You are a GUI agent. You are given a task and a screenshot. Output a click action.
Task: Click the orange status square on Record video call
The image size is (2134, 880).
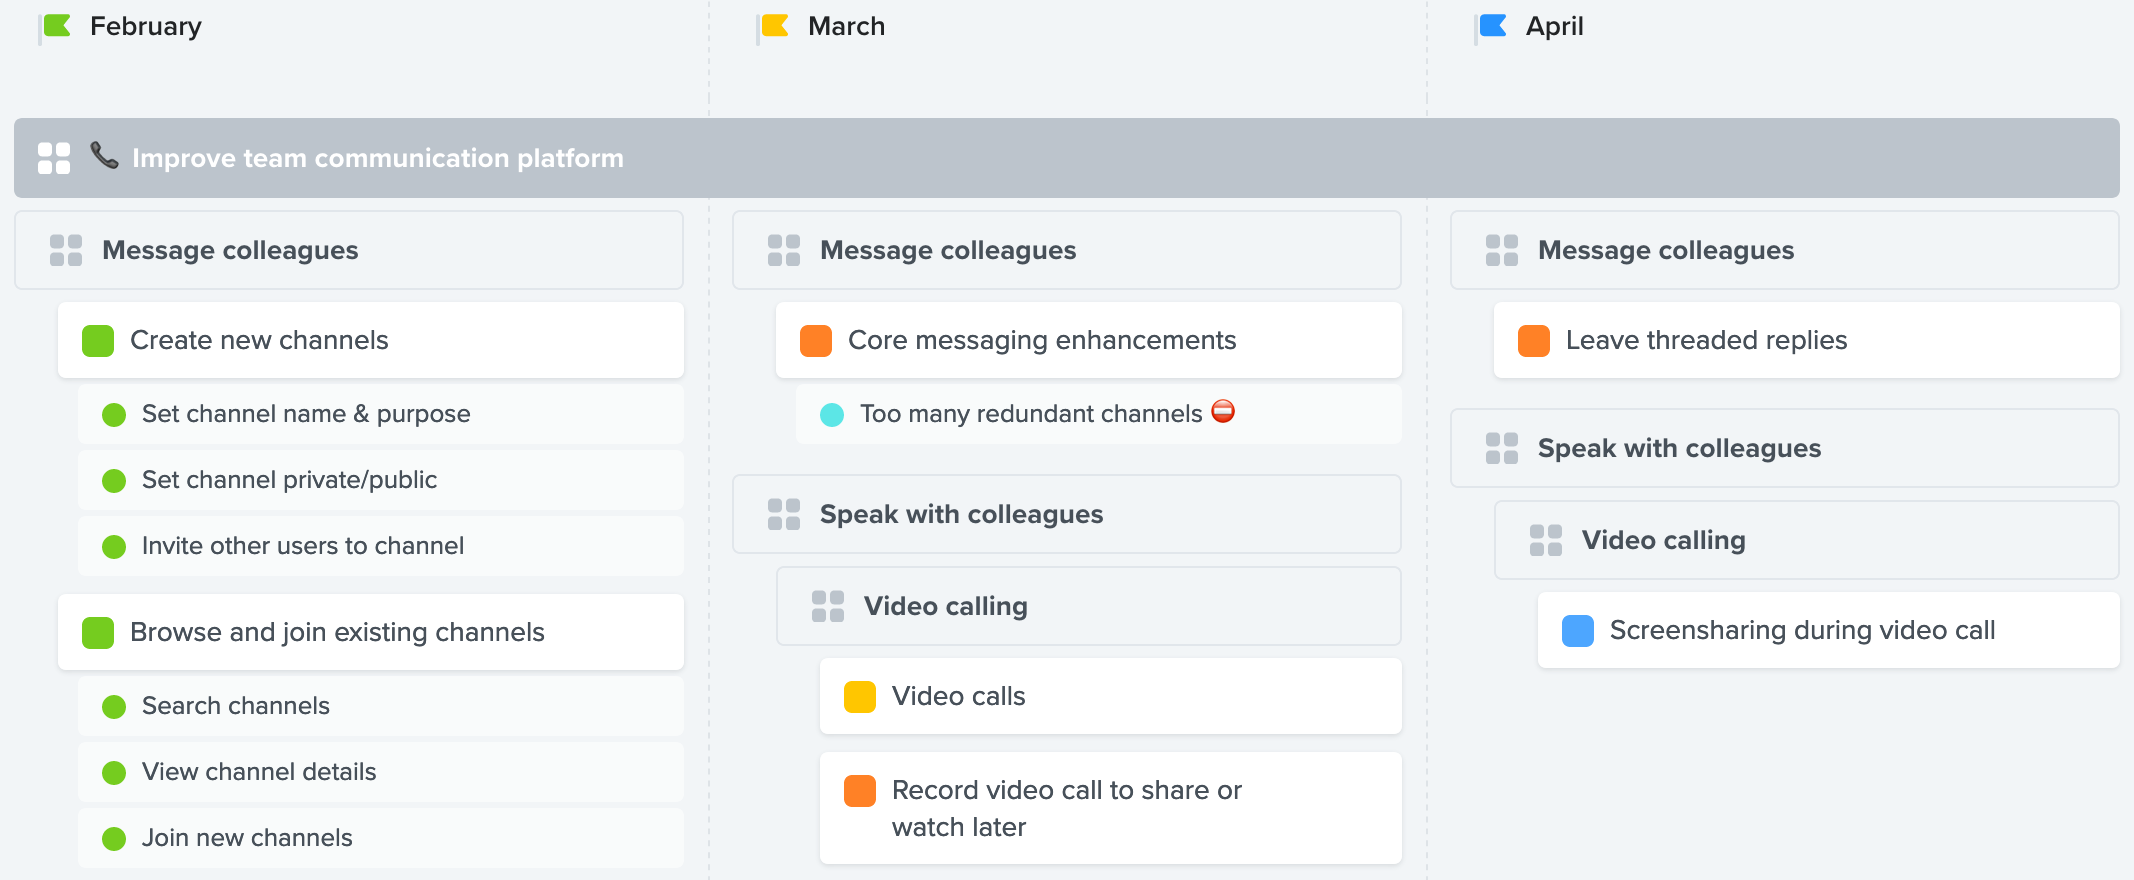[860, 791]
